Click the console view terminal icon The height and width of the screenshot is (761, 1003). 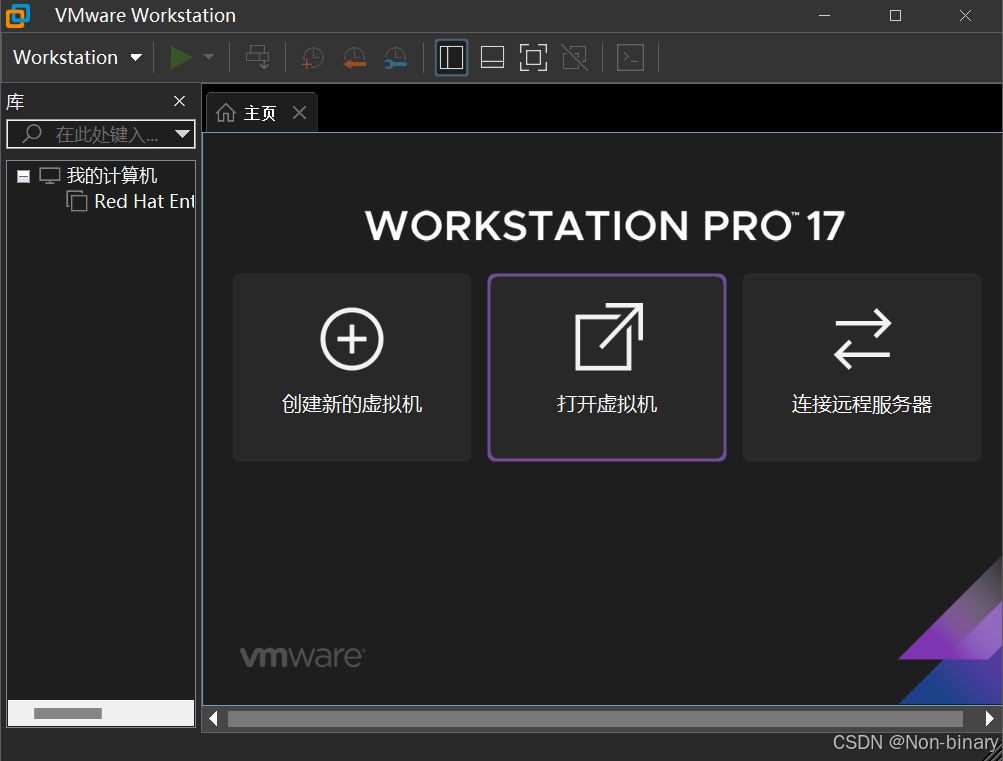630,58
